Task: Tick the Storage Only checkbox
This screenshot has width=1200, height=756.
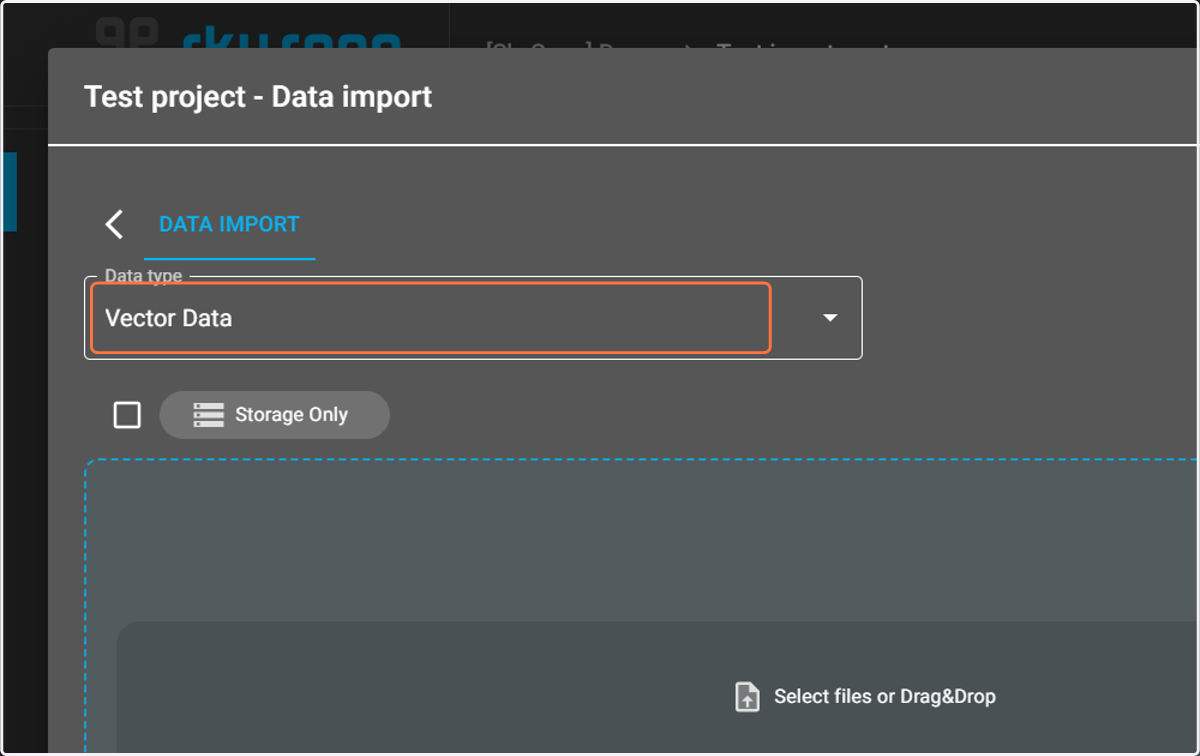Action: coord(127,415)
